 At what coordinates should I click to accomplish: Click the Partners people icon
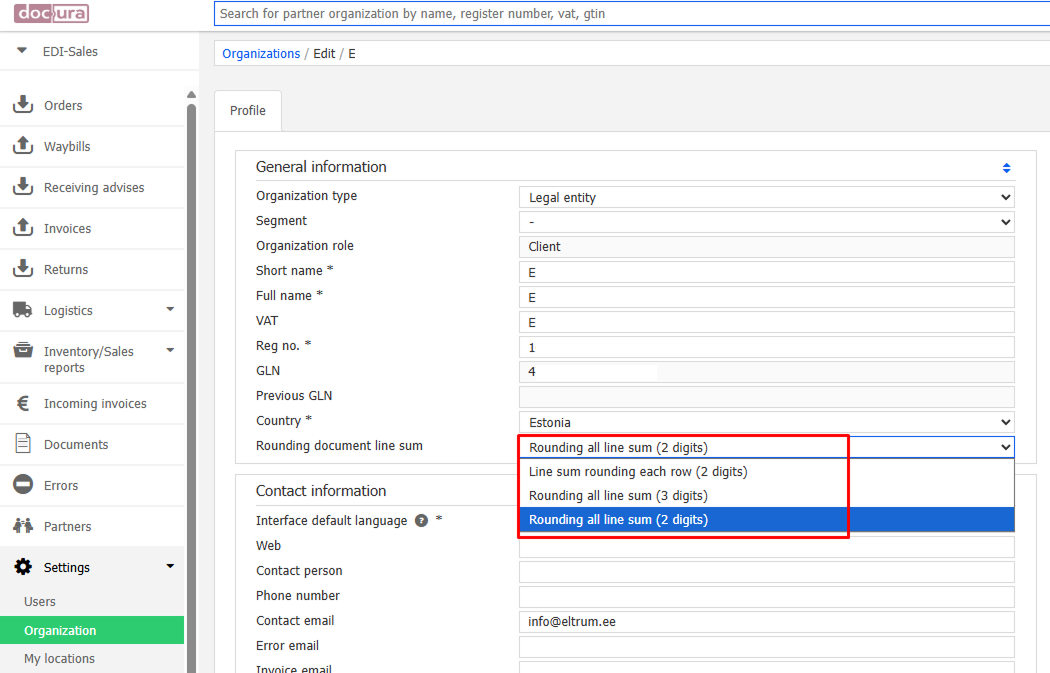[22, 526]
